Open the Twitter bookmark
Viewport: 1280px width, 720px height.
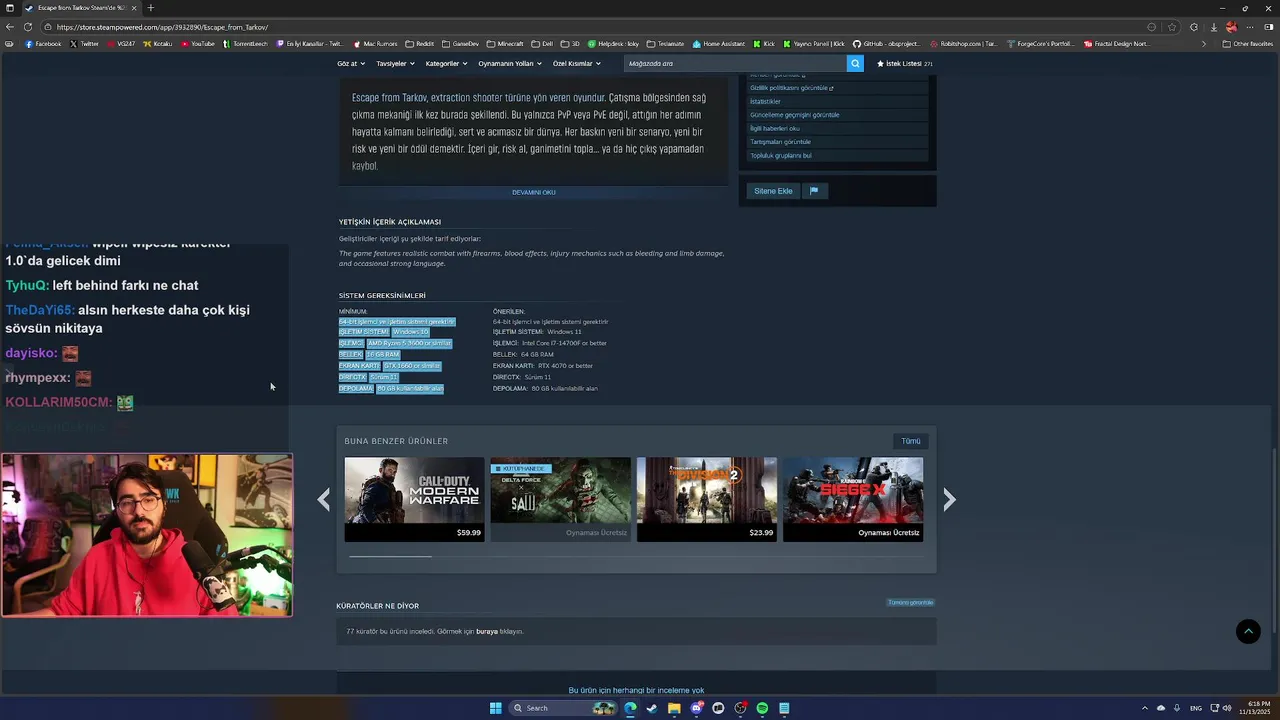tap(85, 44)
